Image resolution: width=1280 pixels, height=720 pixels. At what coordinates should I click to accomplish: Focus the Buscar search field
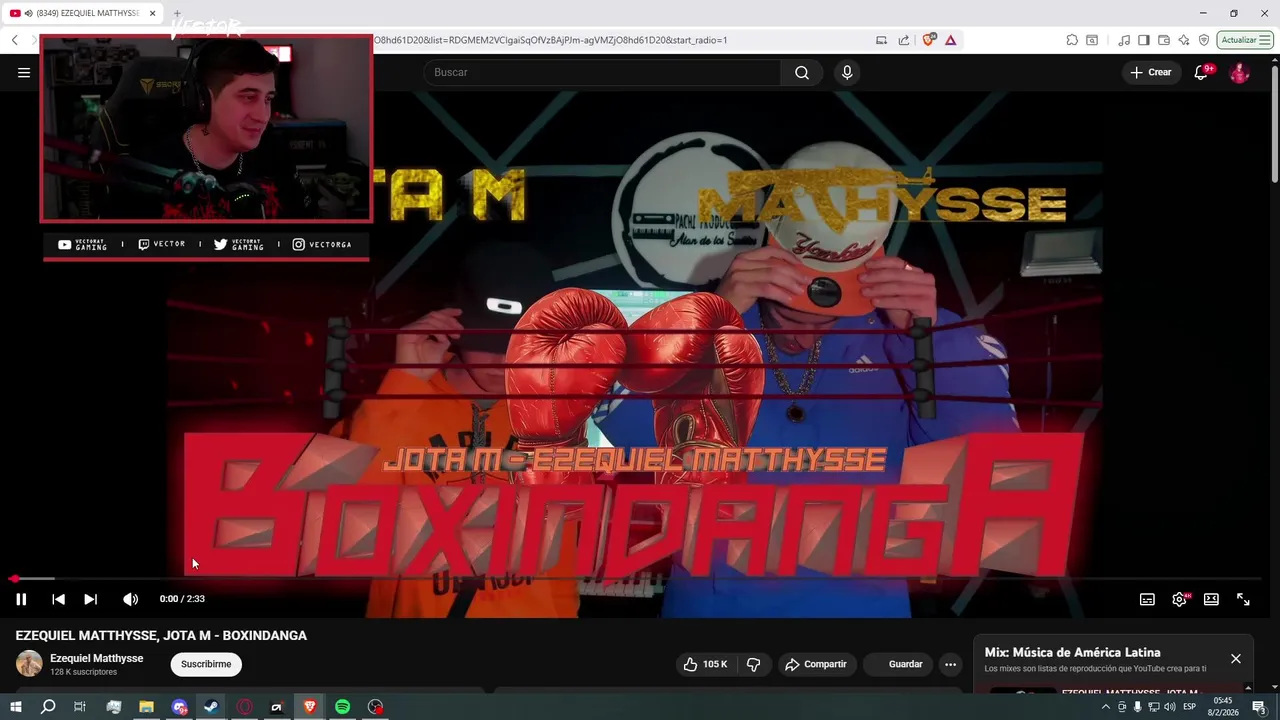[602, 72]
